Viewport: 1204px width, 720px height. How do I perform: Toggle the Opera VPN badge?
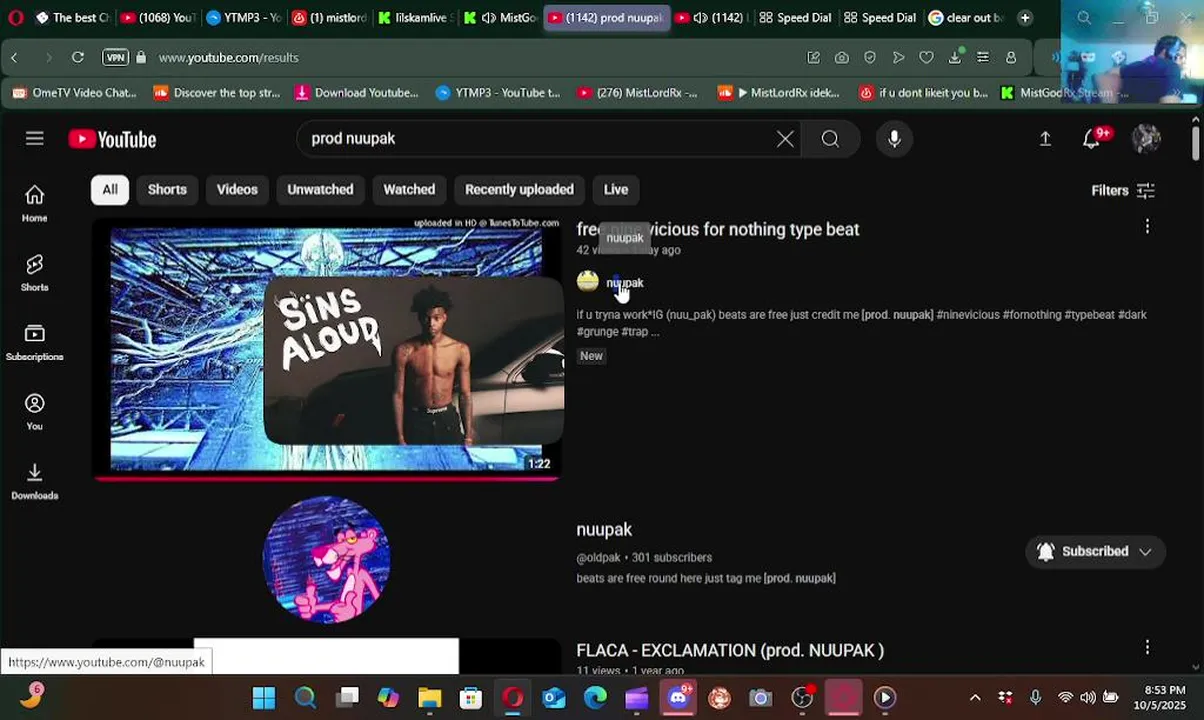click(x=116, y=58)
